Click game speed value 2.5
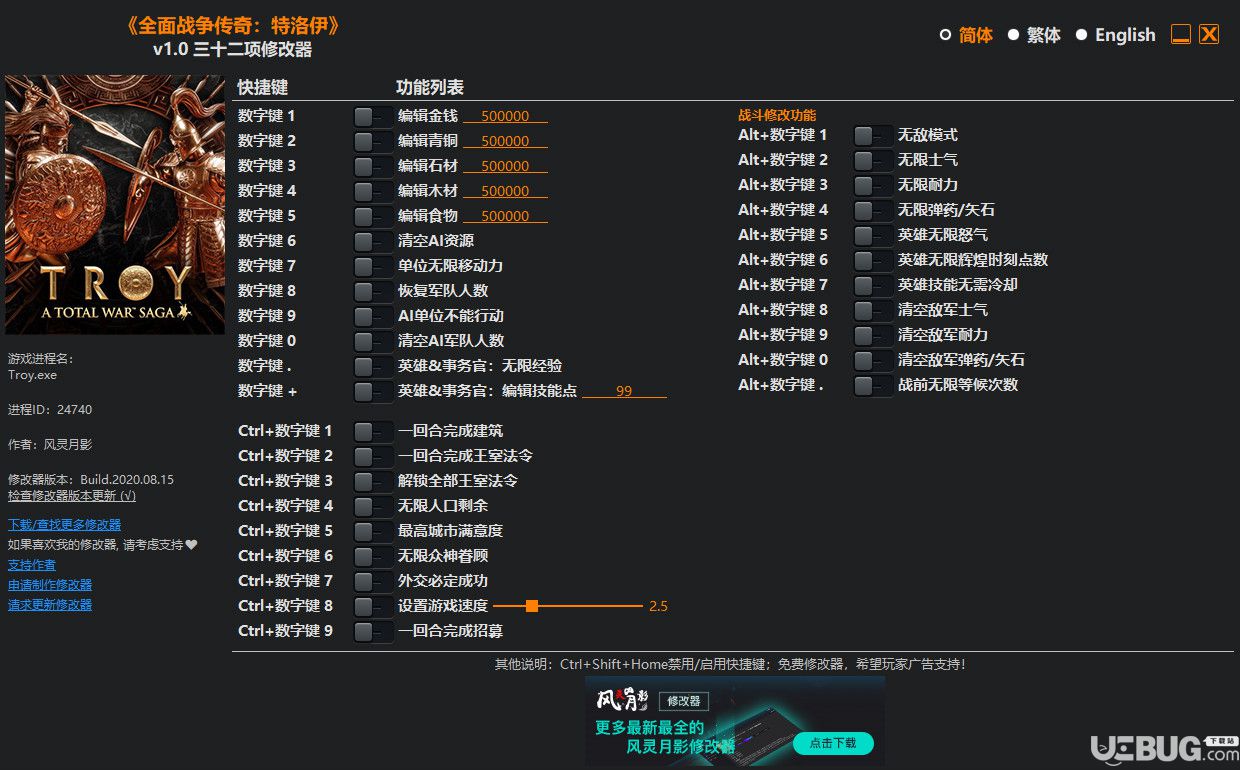 pyautogui.click(x=658, y=606)
